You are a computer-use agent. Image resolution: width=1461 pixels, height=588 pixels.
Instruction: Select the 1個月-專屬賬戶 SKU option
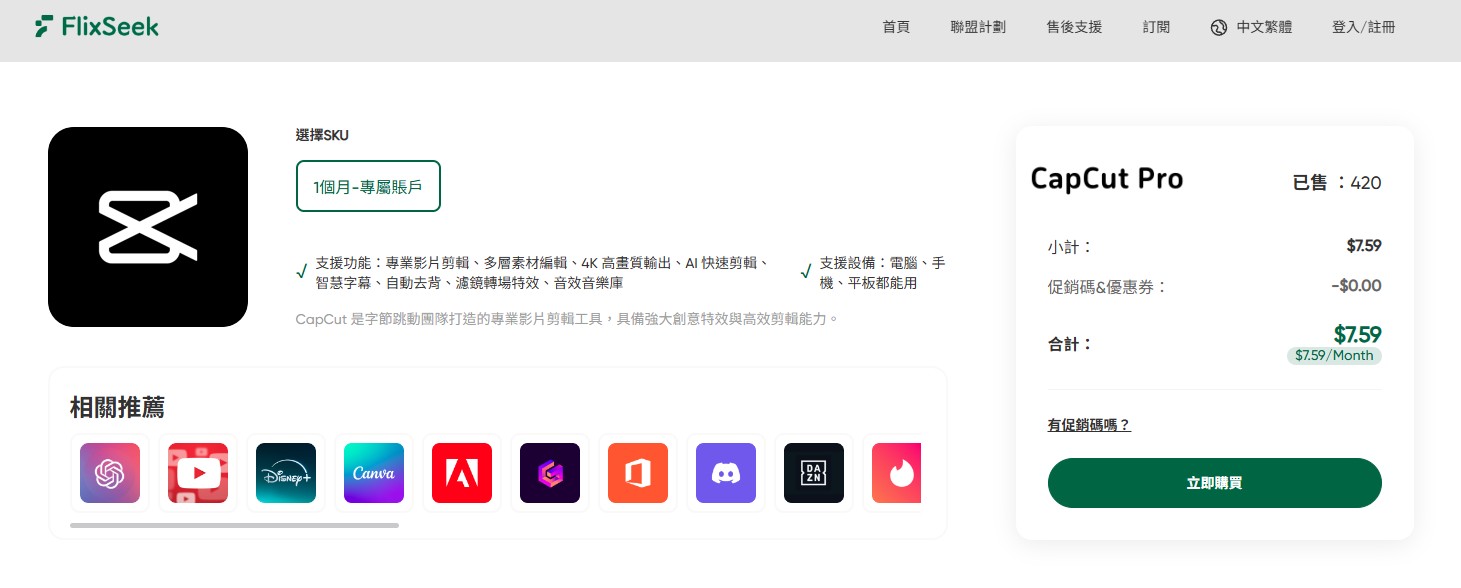click(x=368, y=186)
